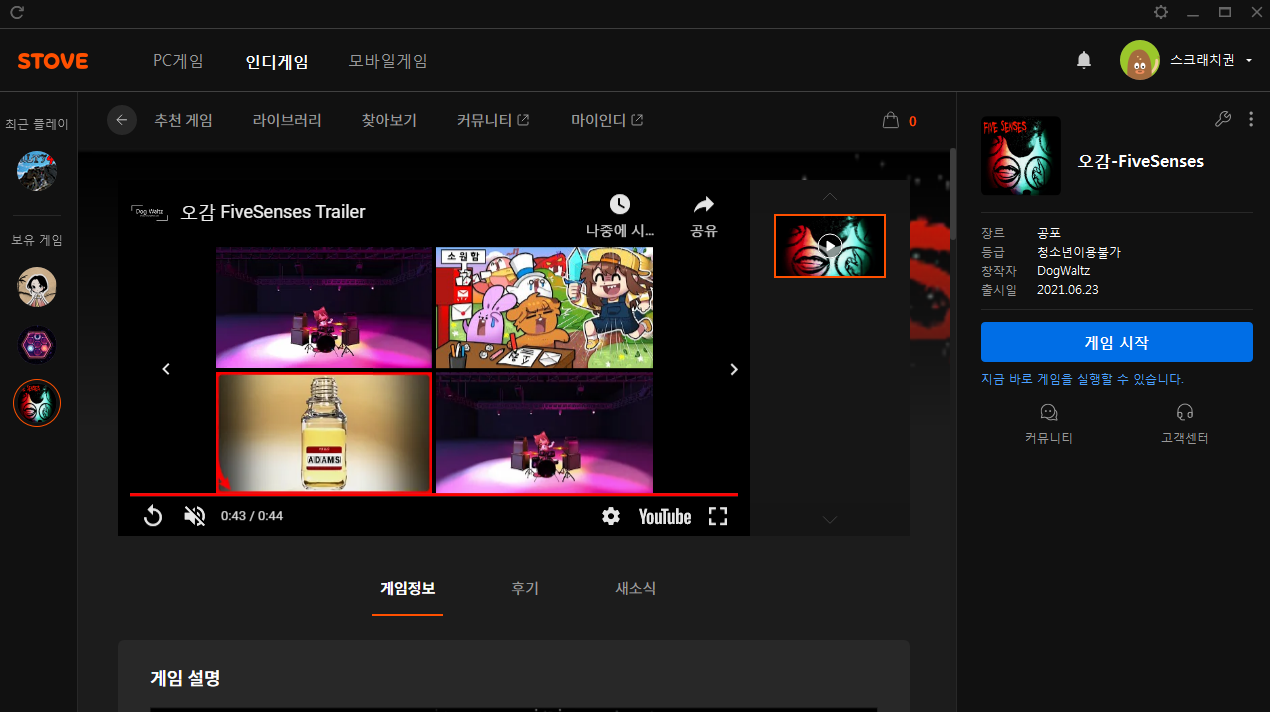The image size is (1270, 712).
Task: Open YouTube player settings gear
Action: pyautogui.click(x=610, y=516)
